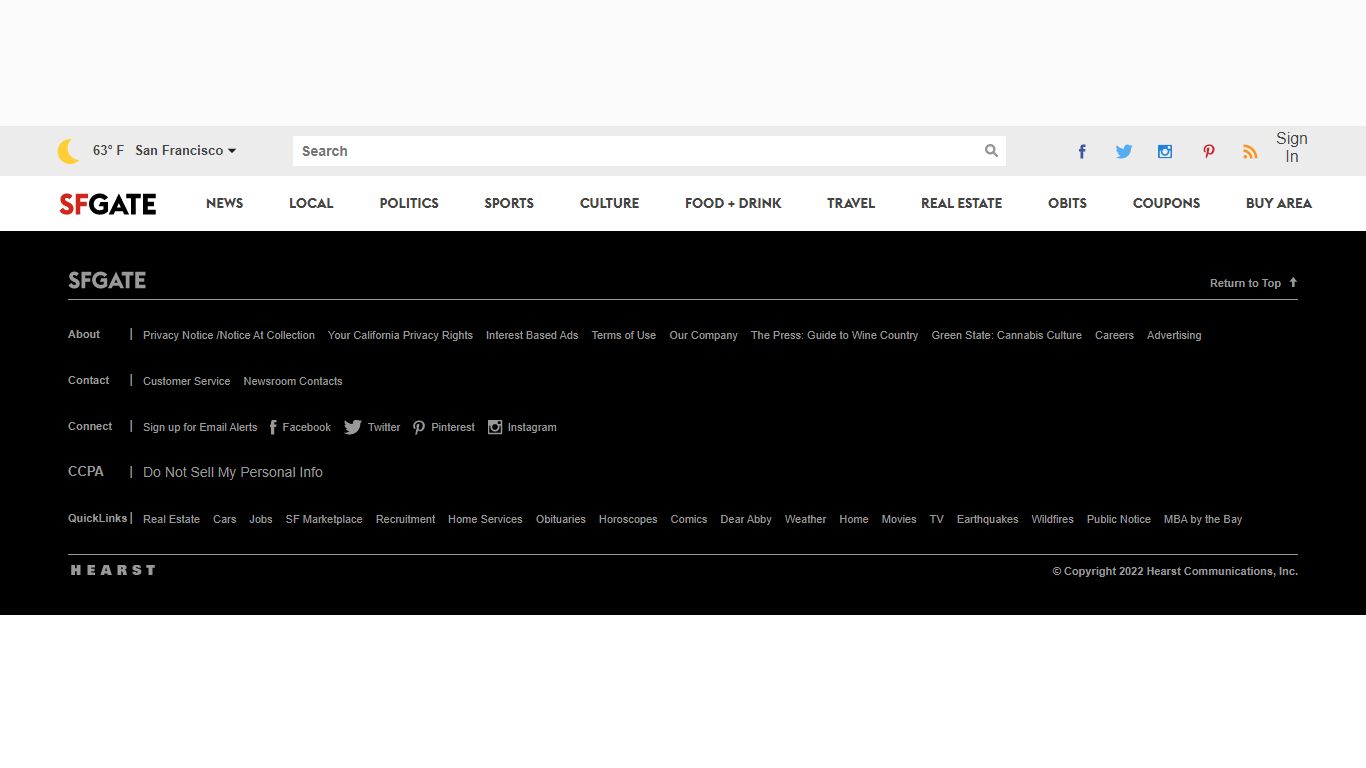The width and height of the screenshot is (1366, 768).
Task: Click the Hearst footer logo
Action: 113,570
